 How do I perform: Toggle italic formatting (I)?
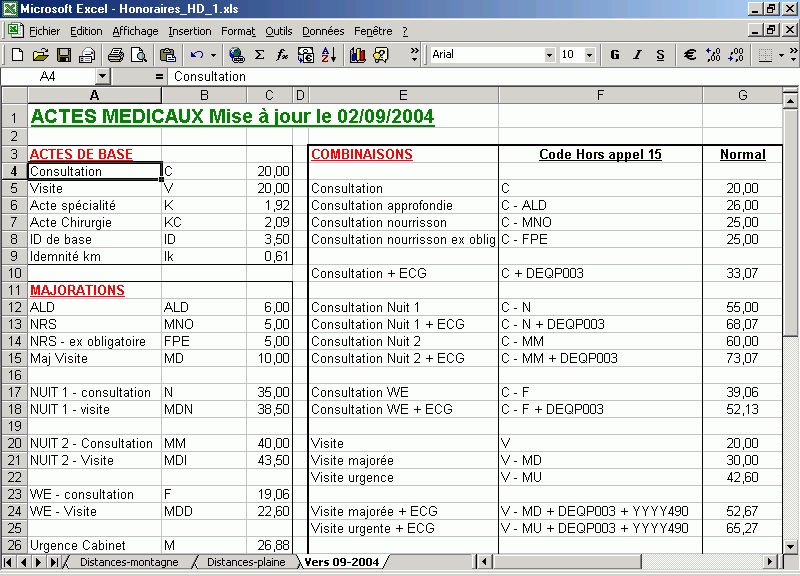coord(638,55)
